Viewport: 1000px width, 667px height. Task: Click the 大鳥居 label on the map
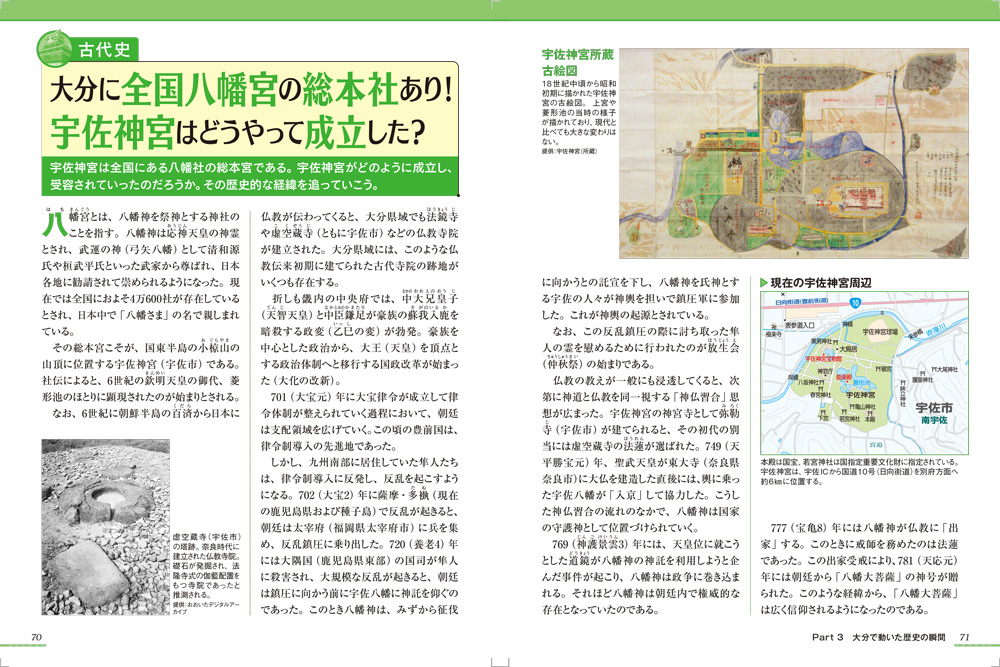[848, 349]
